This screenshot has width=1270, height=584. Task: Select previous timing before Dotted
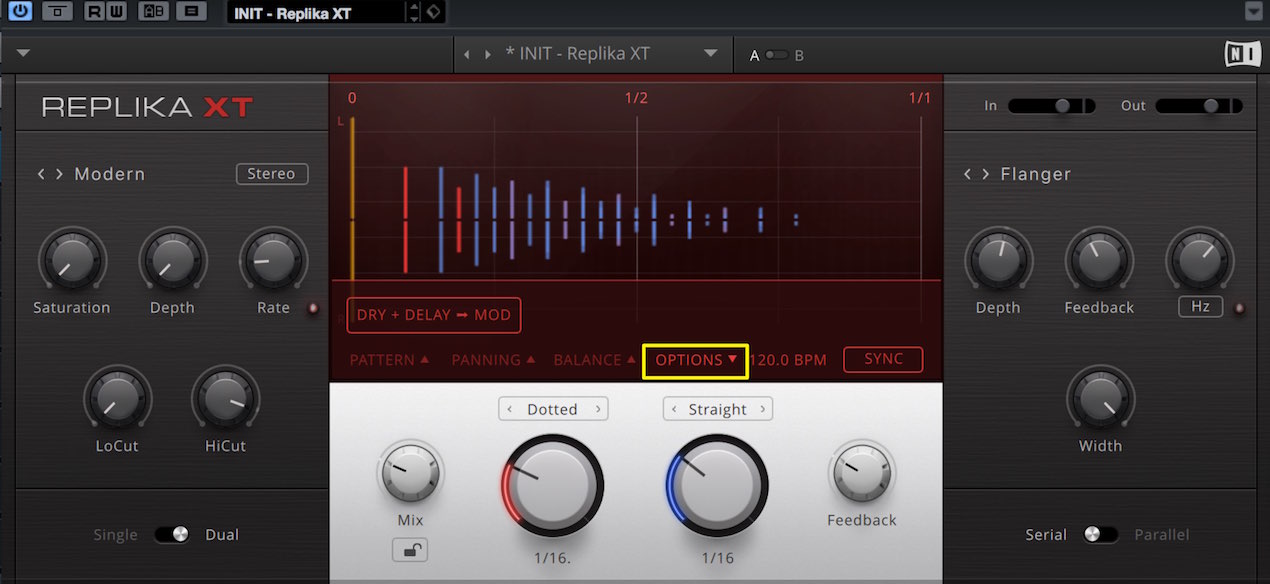tap(509, 409)
